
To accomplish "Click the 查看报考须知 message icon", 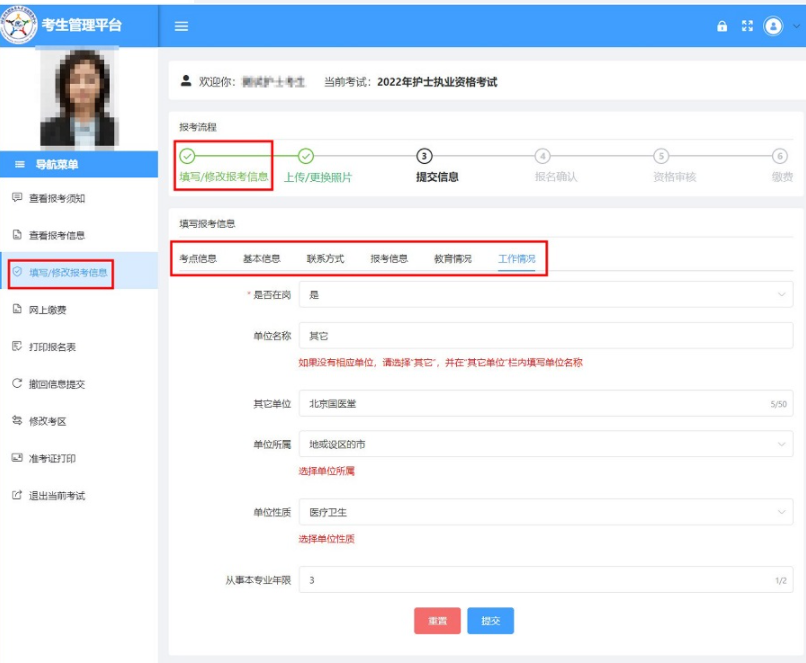I will tap(17, 197).
